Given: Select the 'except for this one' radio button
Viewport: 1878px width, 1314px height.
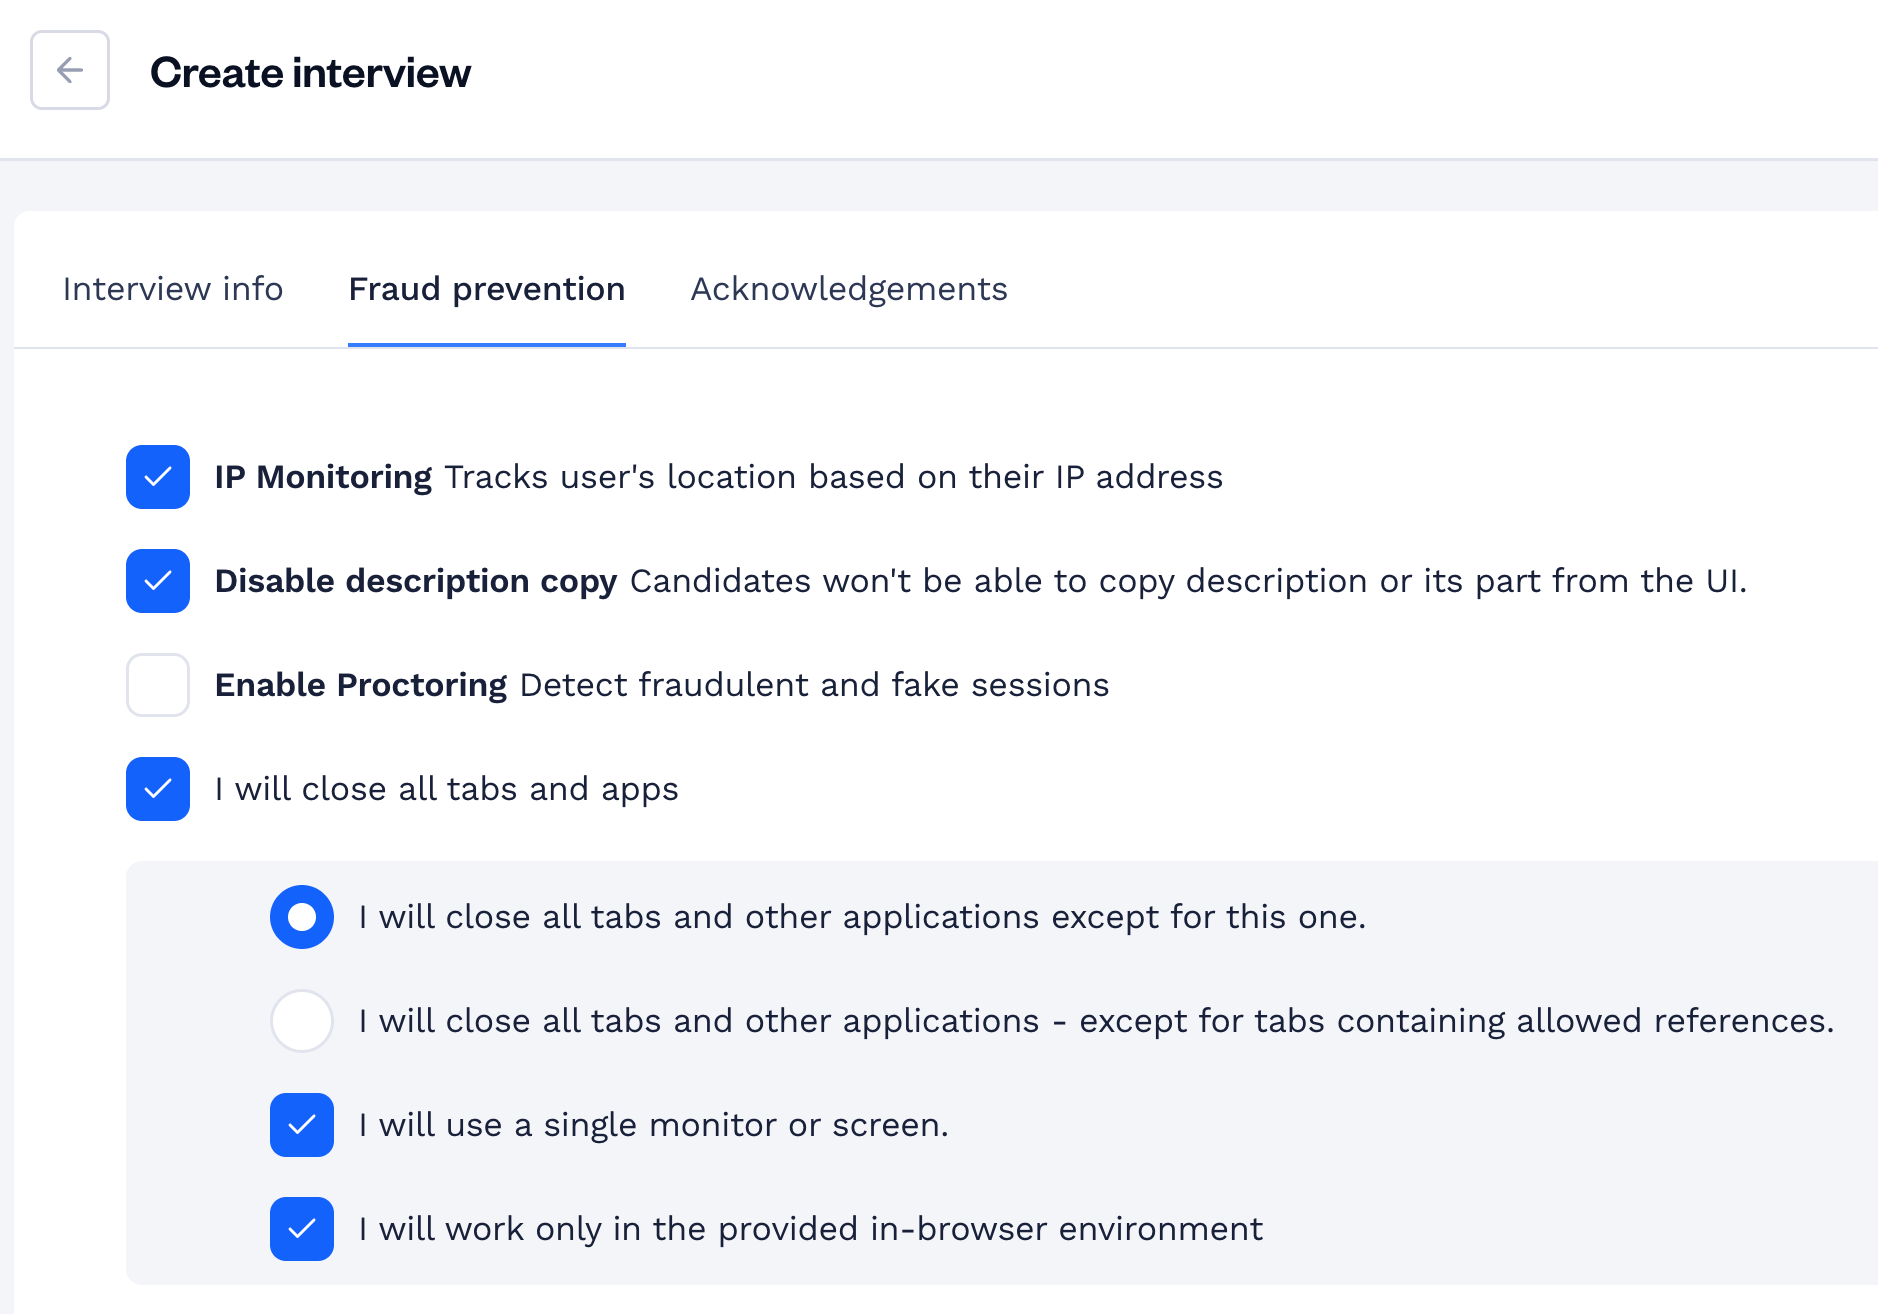Looking at the screenshot, I should [302, 917].
